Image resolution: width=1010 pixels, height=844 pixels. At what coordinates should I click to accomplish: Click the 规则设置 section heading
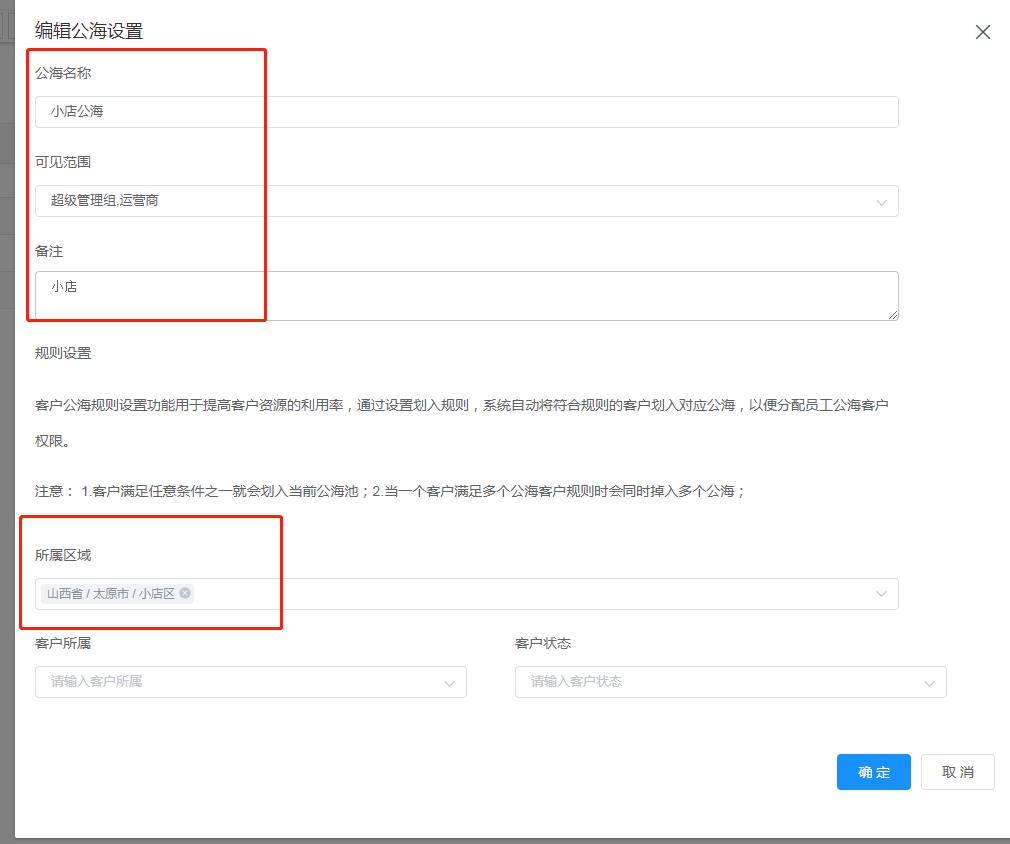click(63, 353)
